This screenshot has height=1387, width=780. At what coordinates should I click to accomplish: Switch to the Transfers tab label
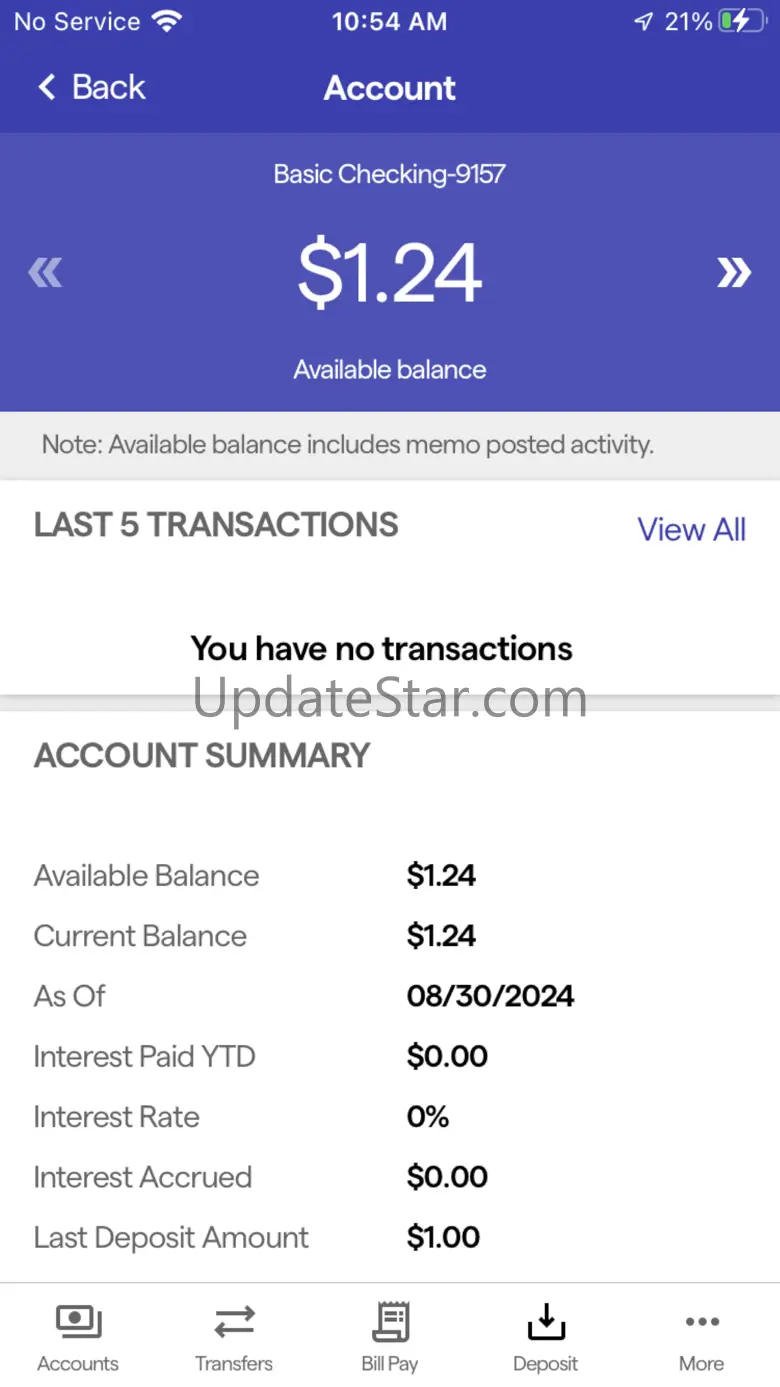(x=234, y=1364)
